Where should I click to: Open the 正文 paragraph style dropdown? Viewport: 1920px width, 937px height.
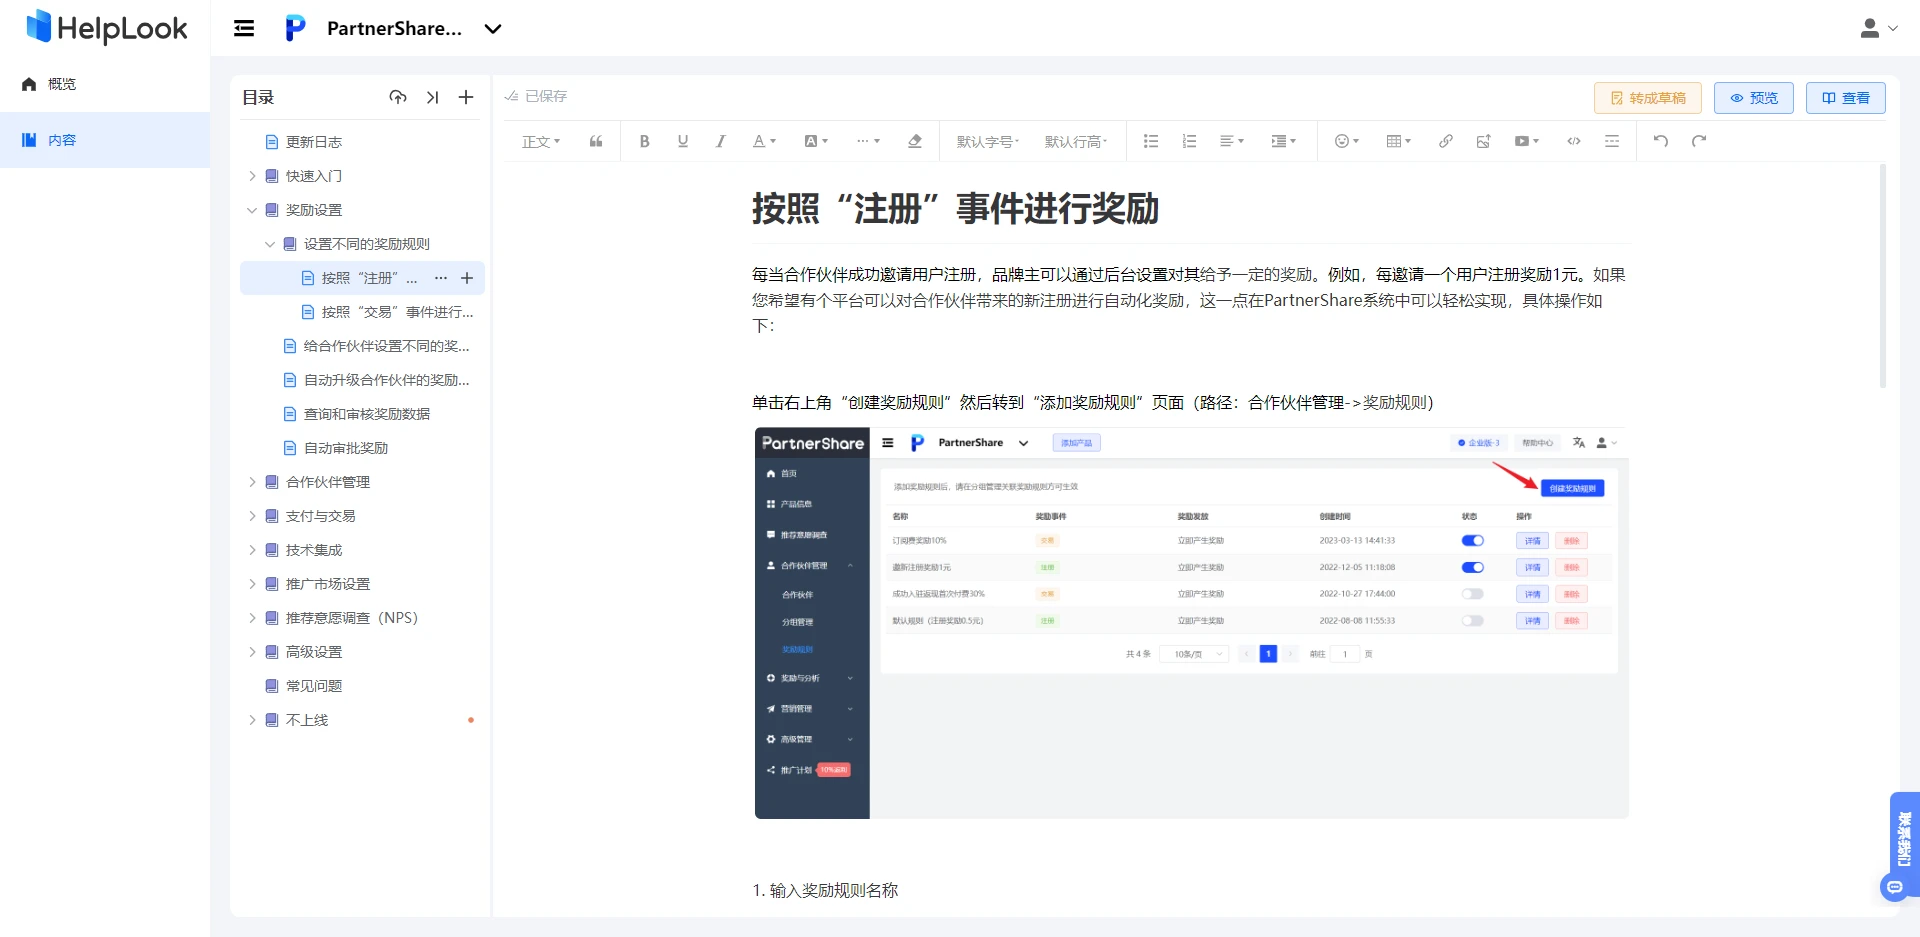pyautogui.click(x=540, y=141)
